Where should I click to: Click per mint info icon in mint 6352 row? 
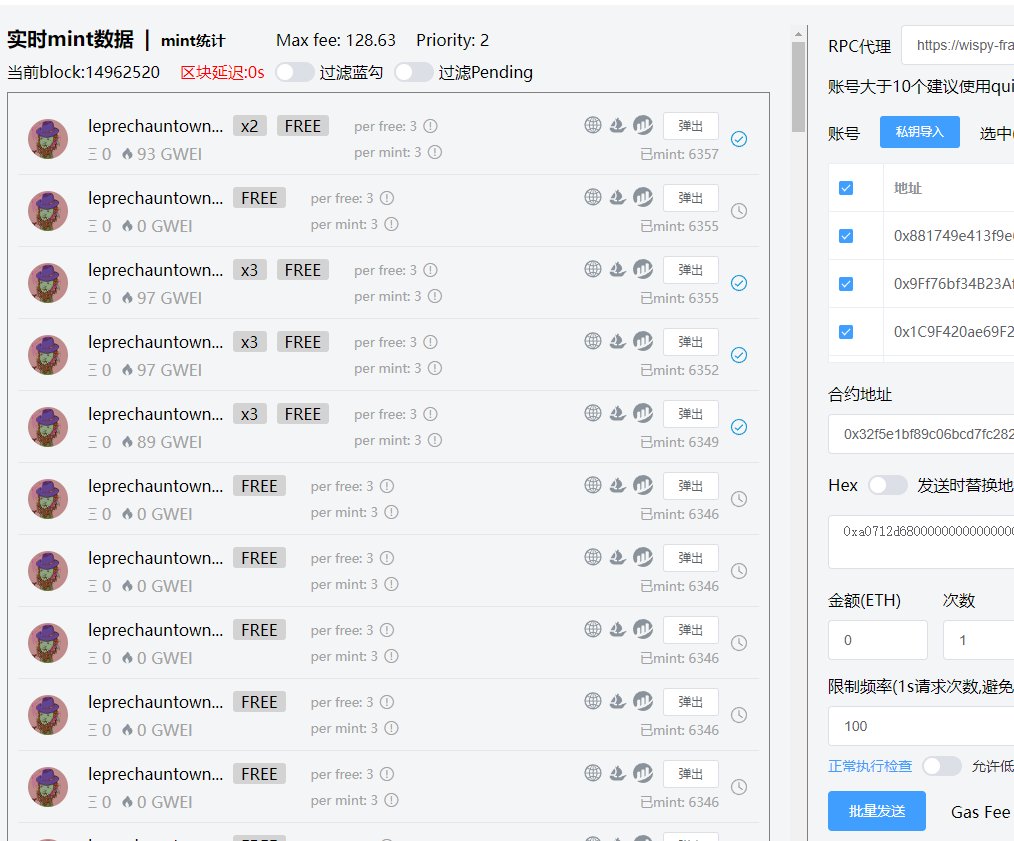(435, 368)
